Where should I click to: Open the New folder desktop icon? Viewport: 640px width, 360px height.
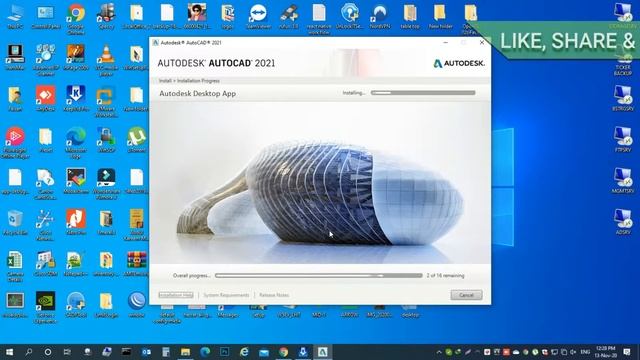tap(440, 16)
